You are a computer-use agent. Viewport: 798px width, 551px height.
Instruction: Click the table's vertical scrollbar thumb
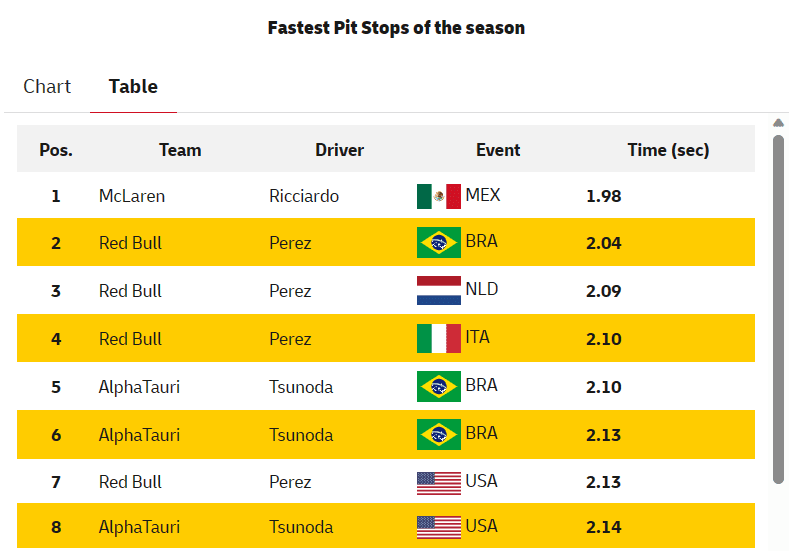778,310
